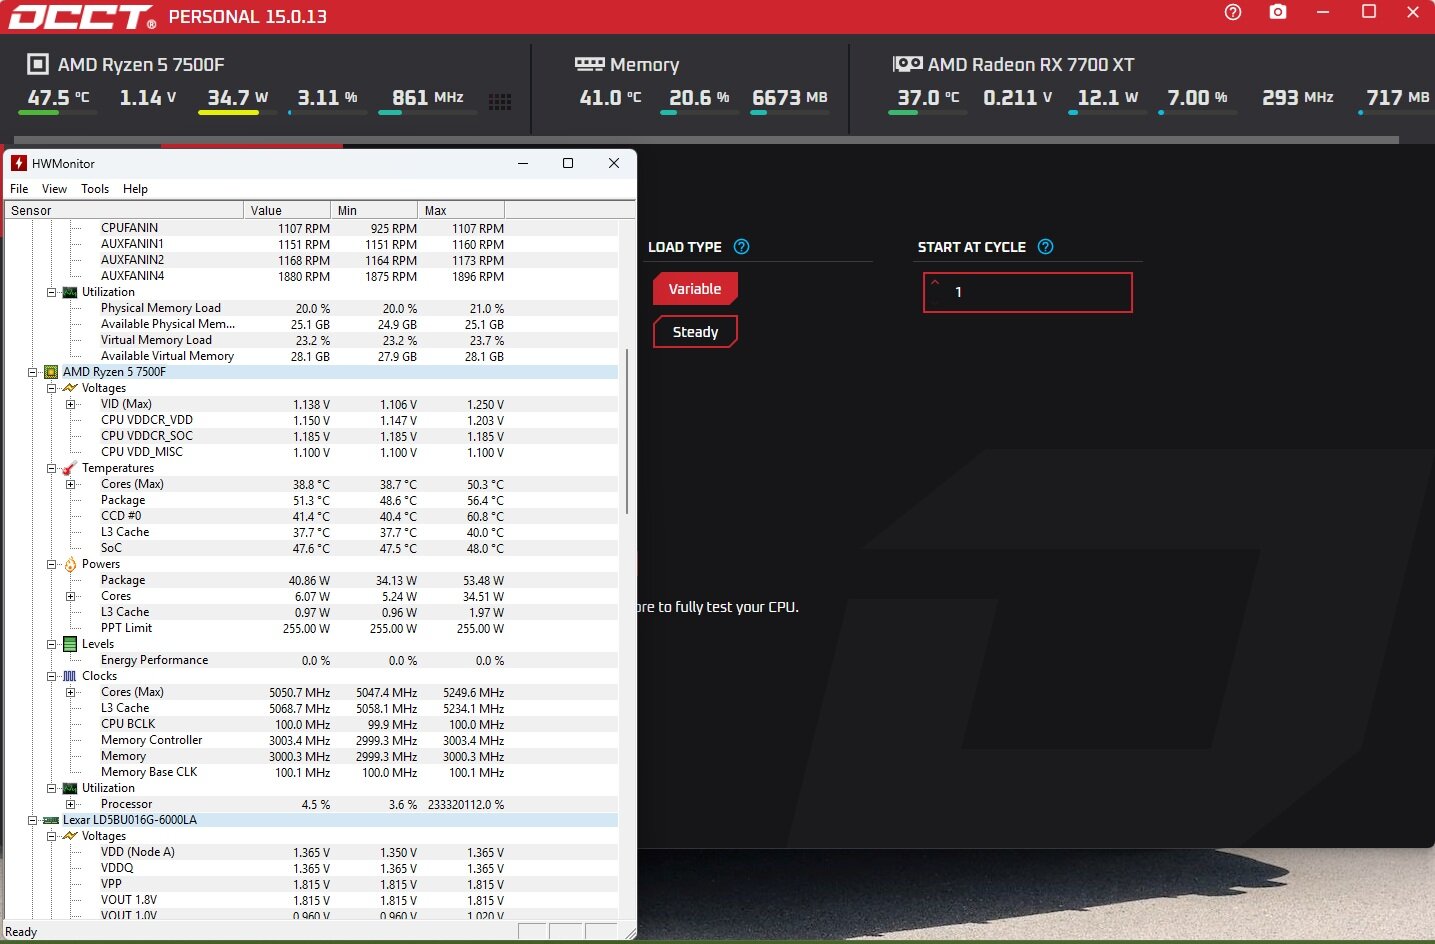Collapse the AMD Ryzen 5 7500F tree node
This screenshot has height=944, width=1435.
pyautogui.click(x=32, y=372)
